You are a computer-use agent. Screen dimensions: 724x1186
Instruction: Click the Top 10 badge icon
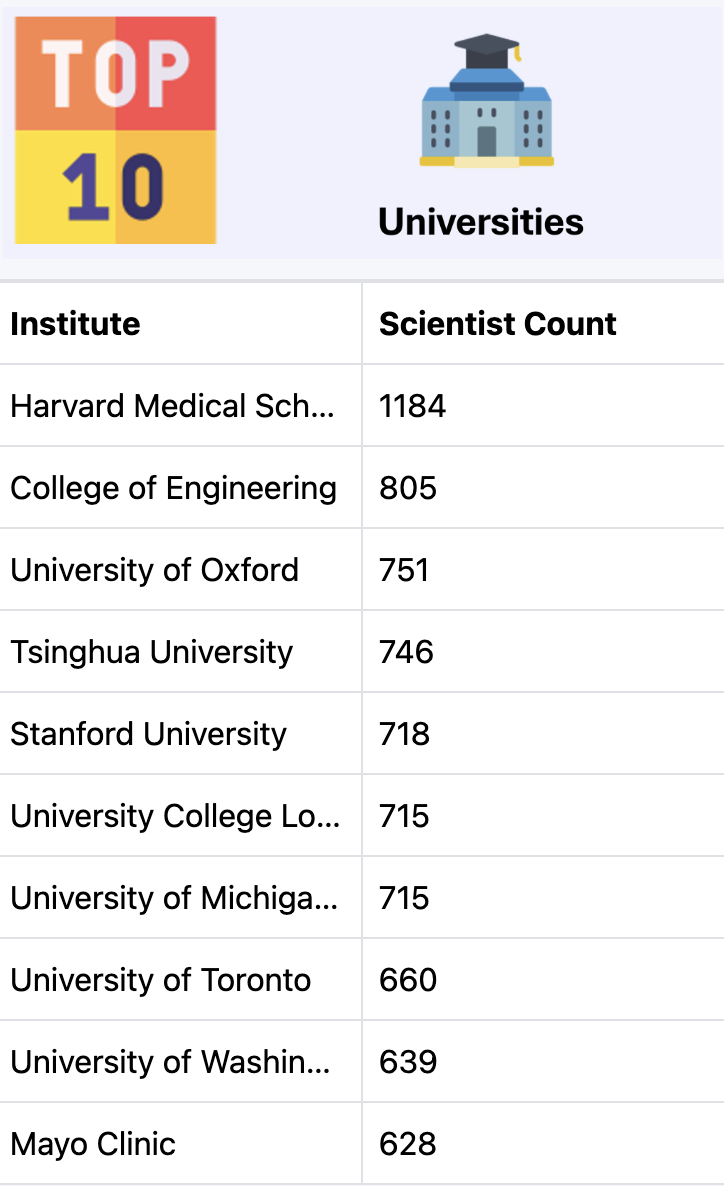point(116,130)
